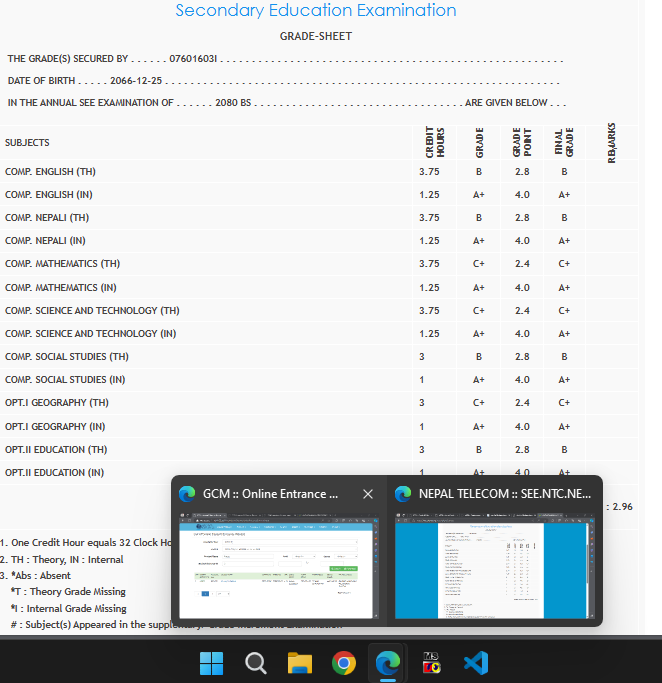Click the OPT.I GEOGRAPHY (TH) subject row
Viewport: 662px width, 683px height.
pyautogui.click(x=57, y=403)
